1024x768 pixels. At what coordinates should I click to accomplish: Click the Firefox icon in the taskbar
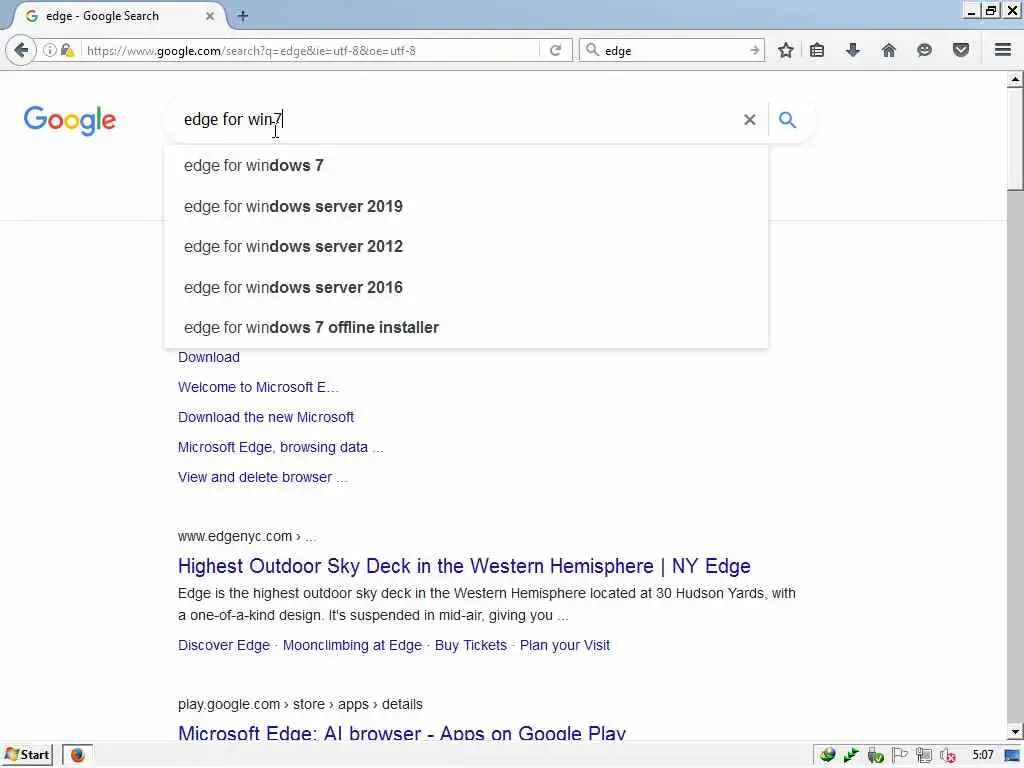(78, 755)
